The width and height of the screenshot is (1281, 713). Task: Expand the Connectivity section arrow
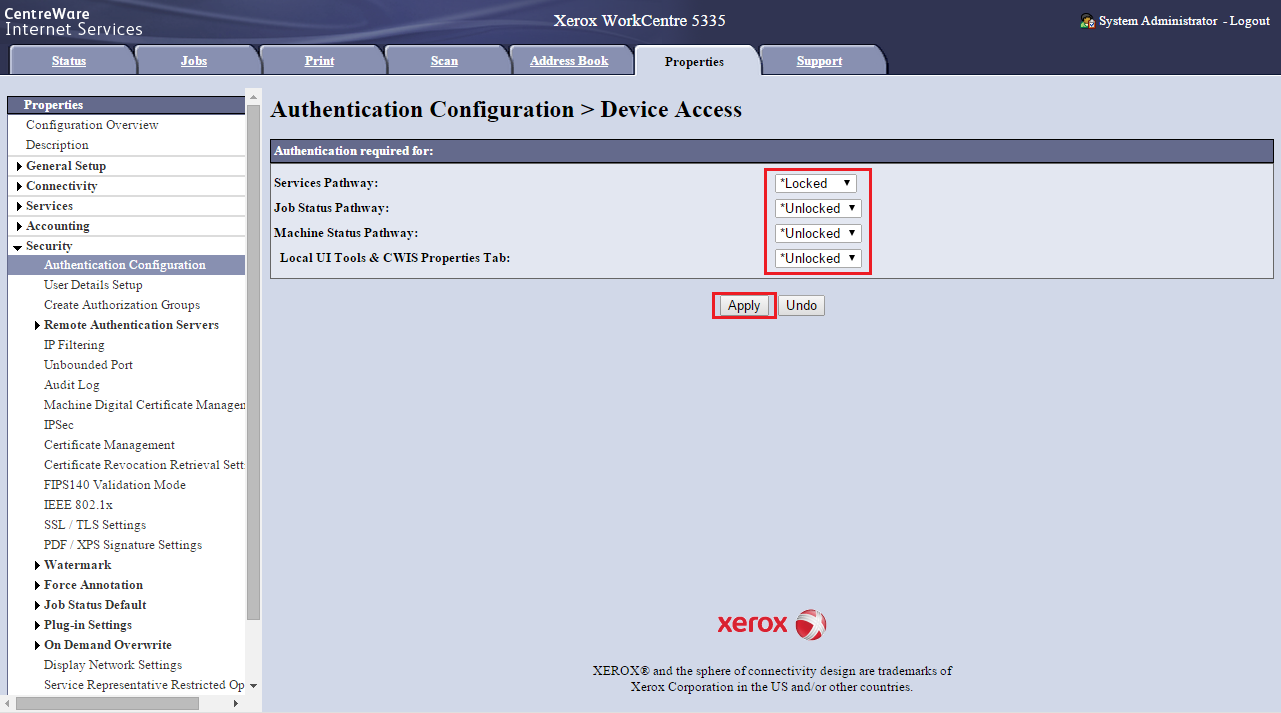[19, 186]
